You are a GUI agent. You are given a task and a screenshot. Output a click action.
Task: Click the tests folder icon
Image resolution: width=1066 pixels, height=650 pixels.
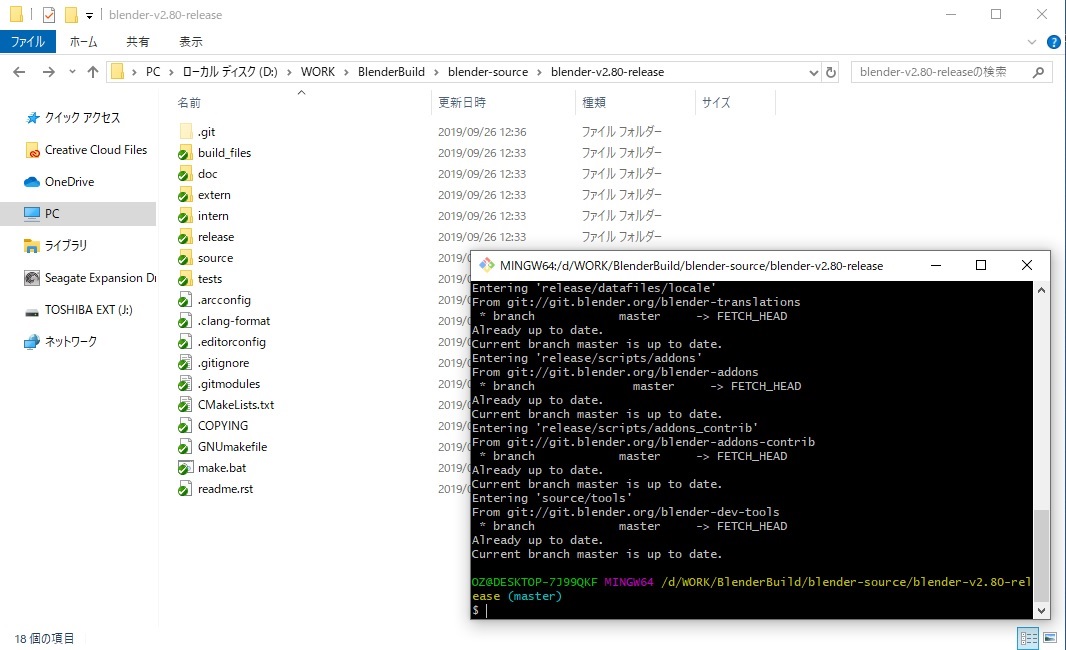pyautogui.click(x=185, y=279)
